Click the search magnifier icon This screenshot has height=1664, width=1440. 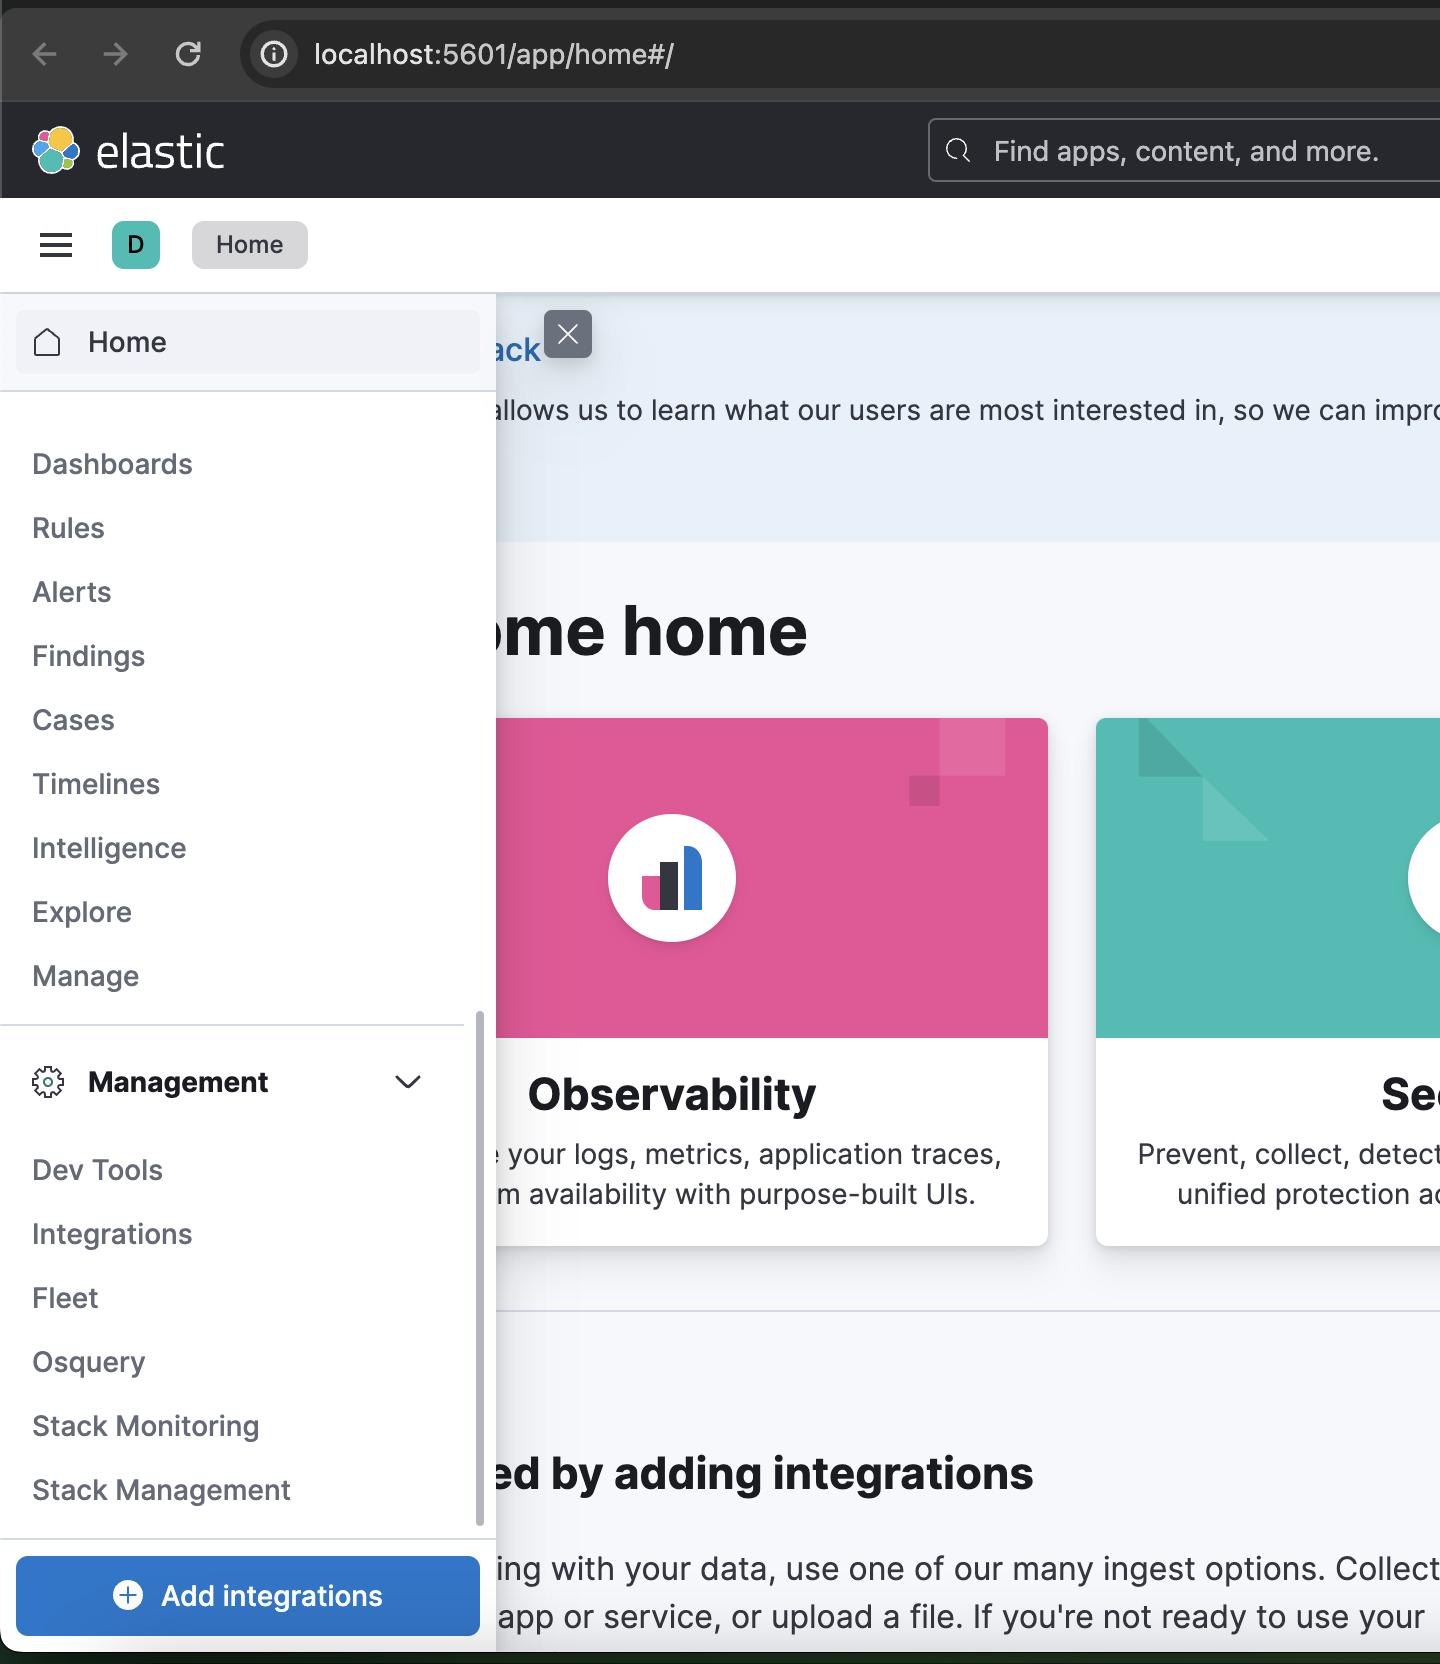tap(958, 150)
